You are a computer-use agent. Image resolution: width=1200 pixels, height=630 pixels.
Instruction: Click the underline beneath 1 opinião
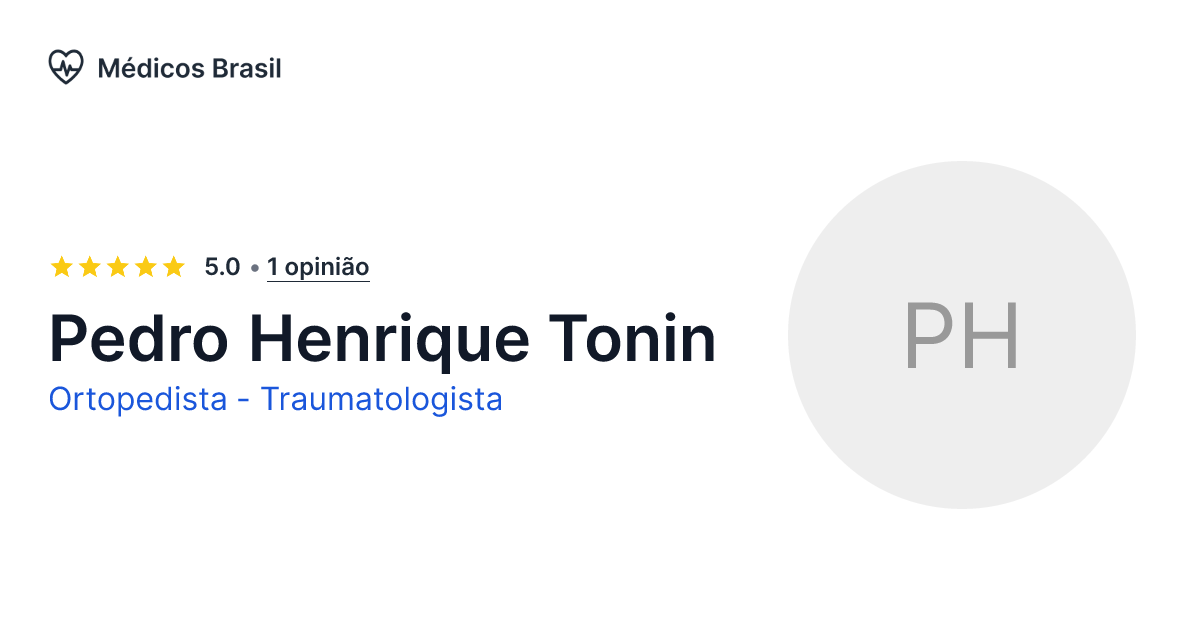318,281
